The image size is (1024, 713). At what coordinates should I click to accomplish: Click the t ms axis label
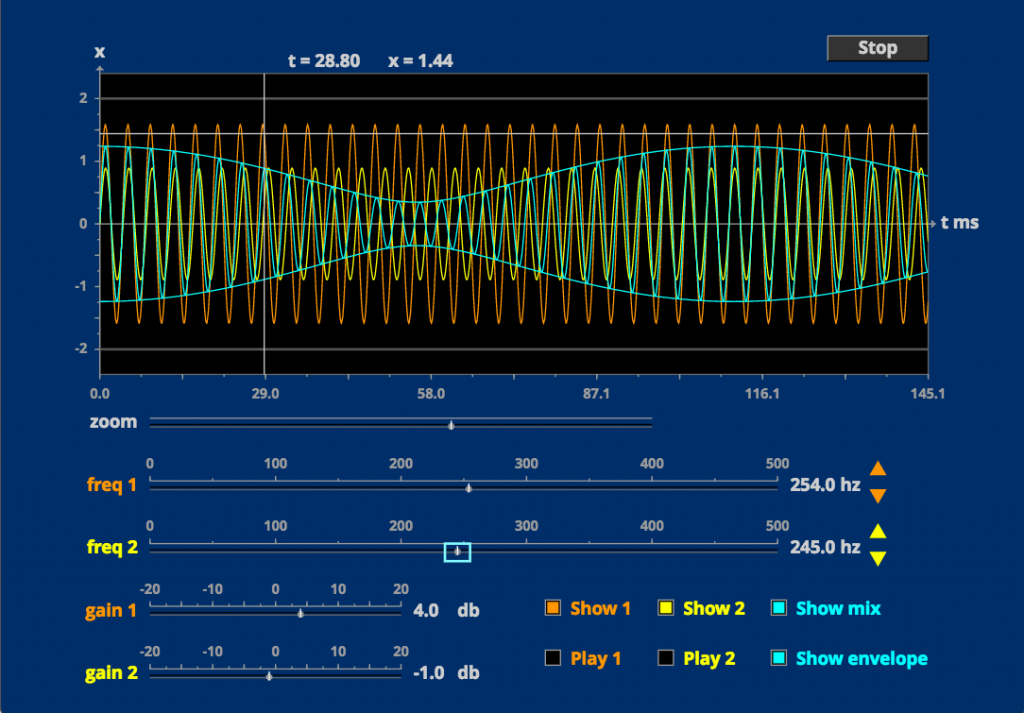[x=958, y=223]
